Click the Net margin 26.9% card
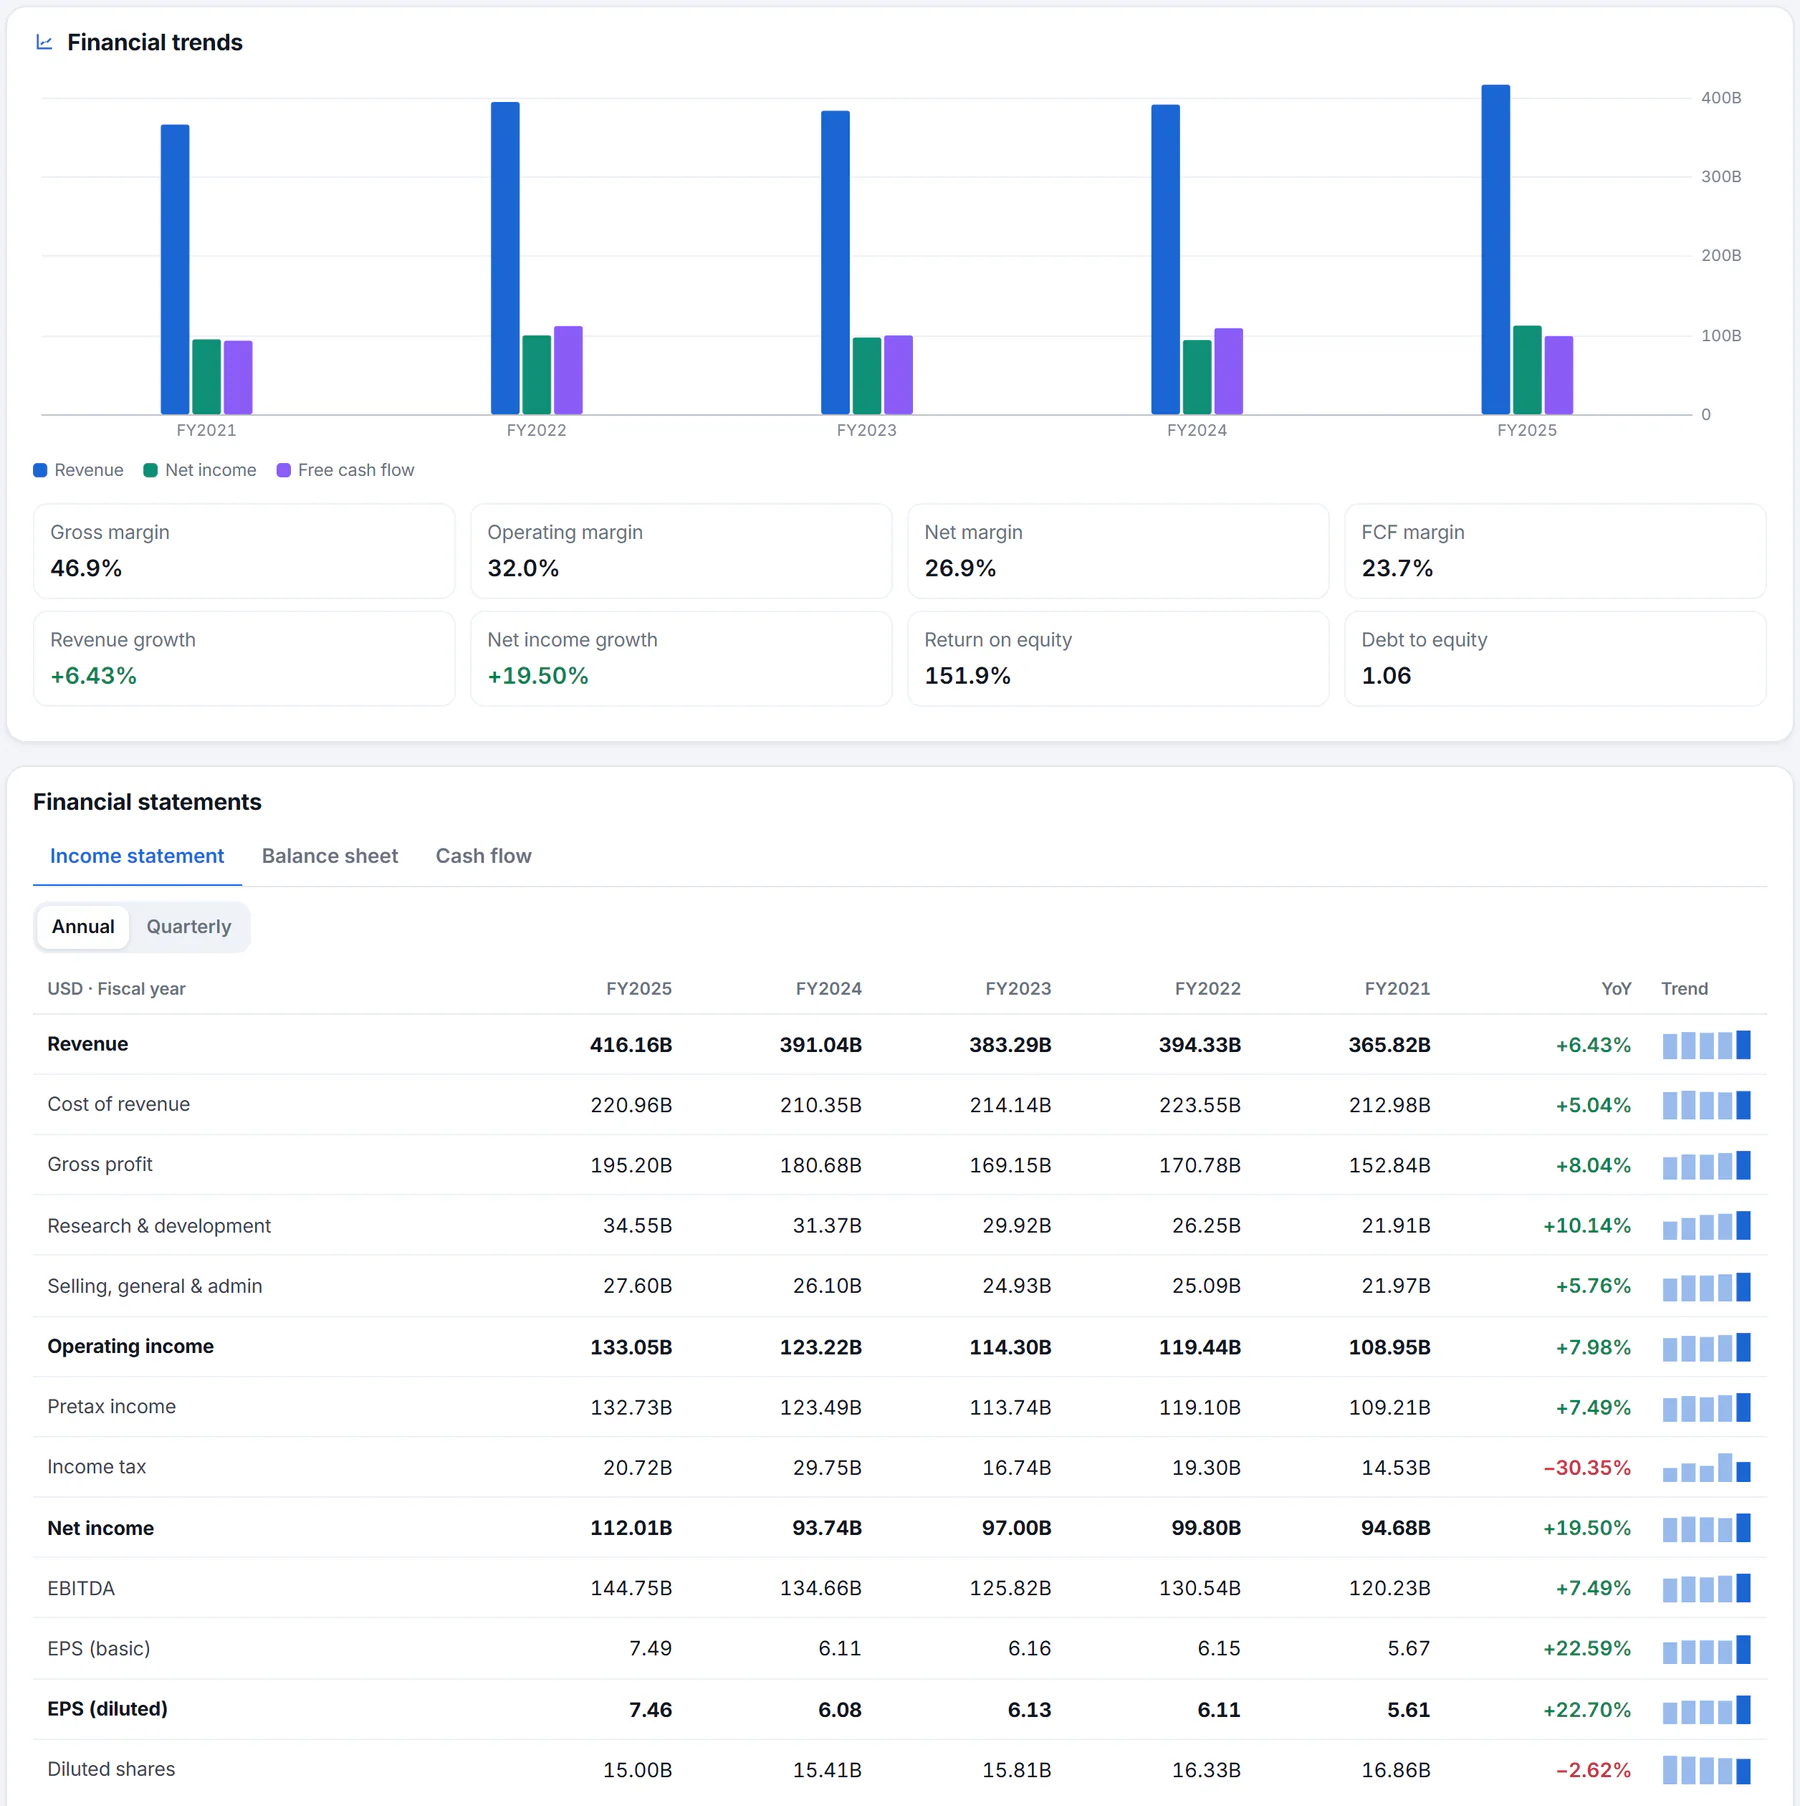Viewport: 1800px width, 1806px height. pyautogui.click(x=1118, y=551)
